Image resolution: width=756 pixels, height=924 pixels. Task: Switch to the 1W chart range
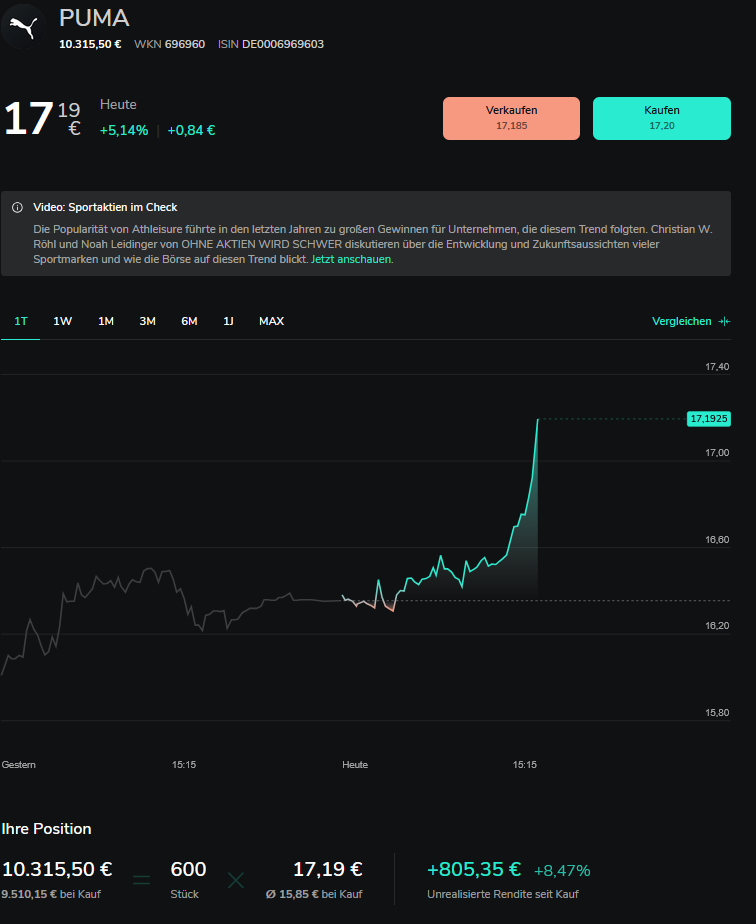click(x=63, y=322)
